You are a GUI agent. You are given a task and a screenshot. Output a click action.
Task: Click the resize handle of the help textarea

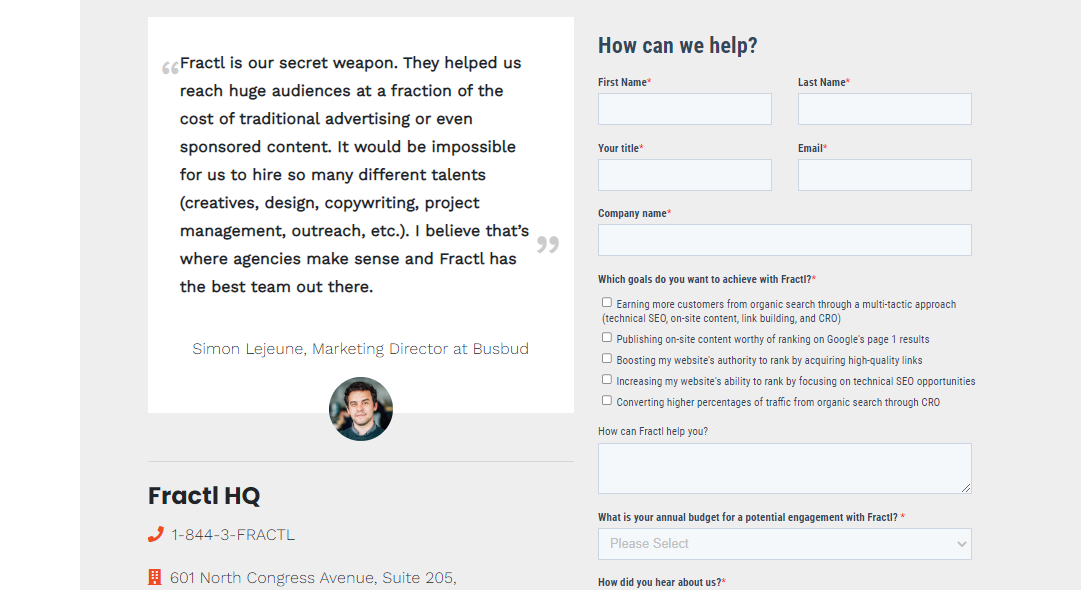click(966, 488)
